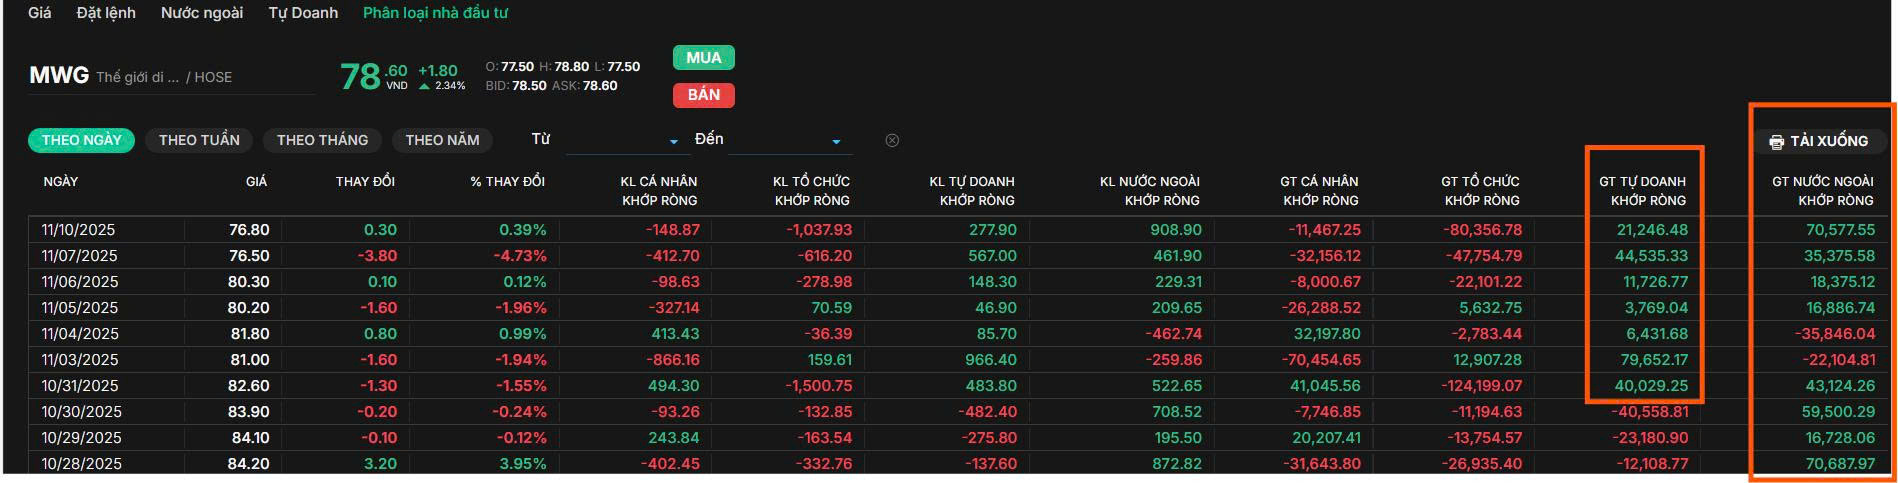The image size is (1898, 483).
Task: Switch to THEO NĂM view
Action: tap(442, 140)
